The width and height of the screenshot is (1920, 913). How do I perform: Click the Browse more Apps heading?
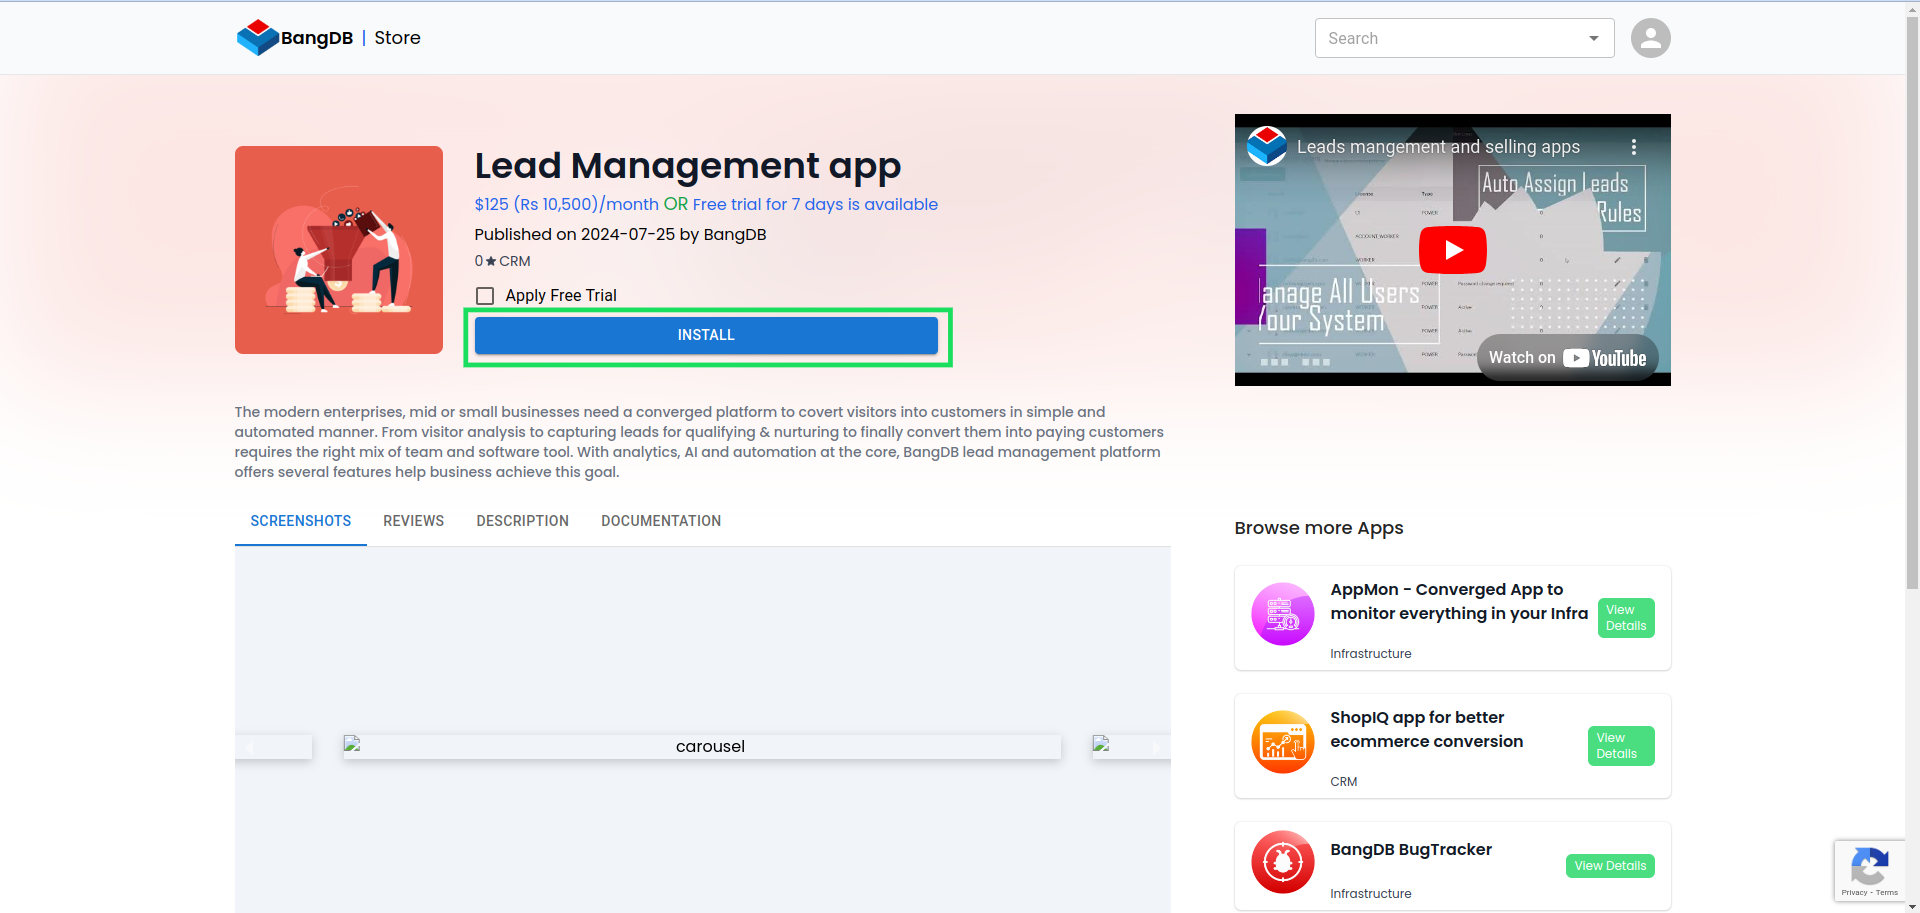(x=1318, y=528)
